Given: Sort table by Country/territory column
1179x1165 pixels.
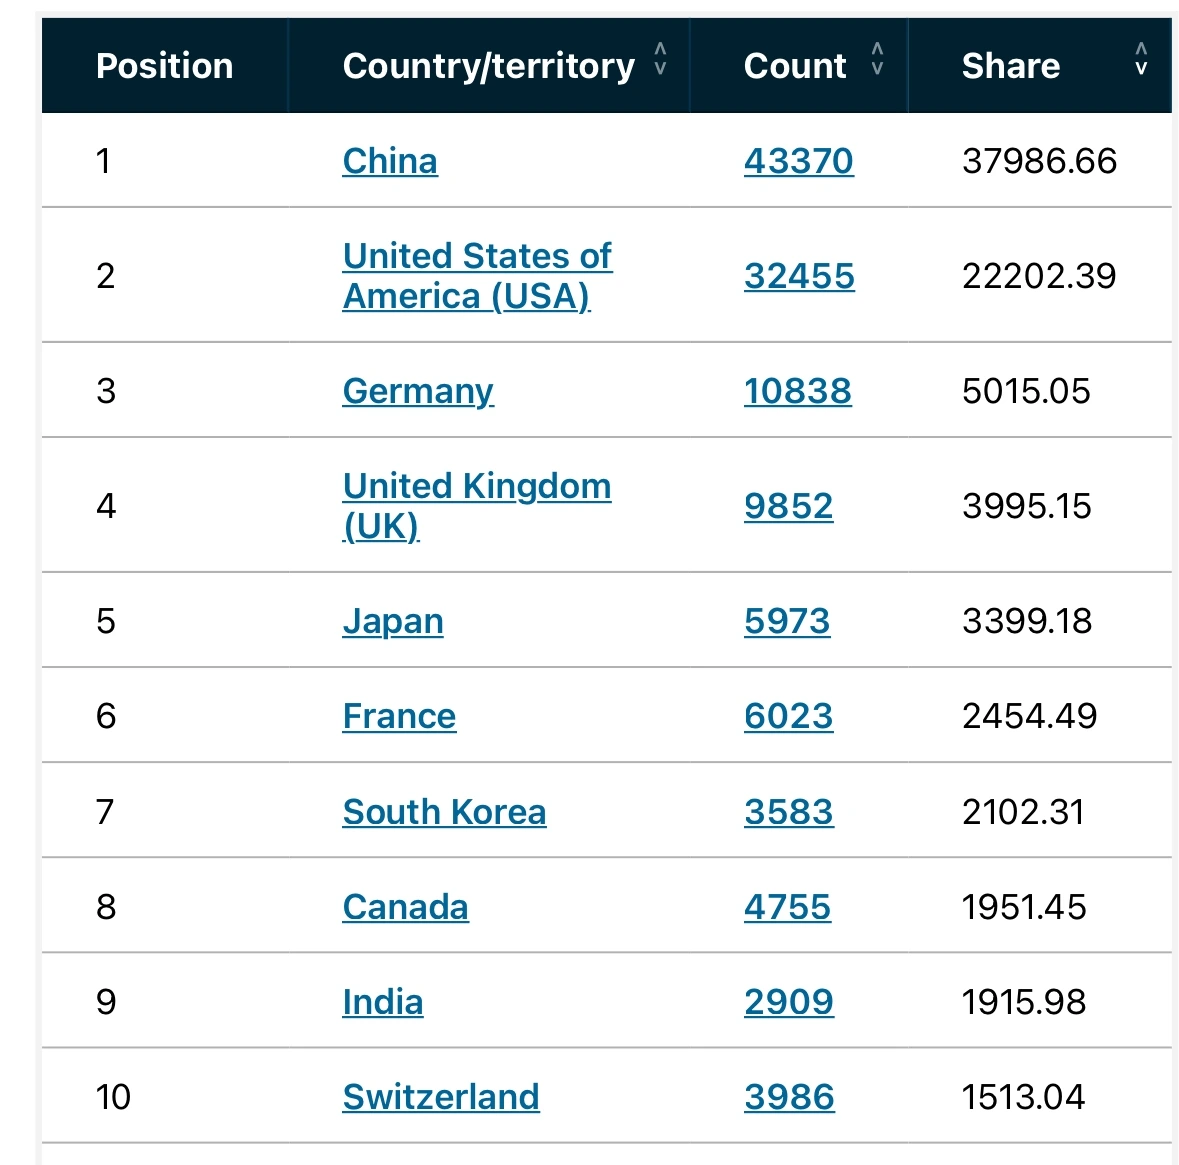Looking at the screenshot, I should click(660, 59).
